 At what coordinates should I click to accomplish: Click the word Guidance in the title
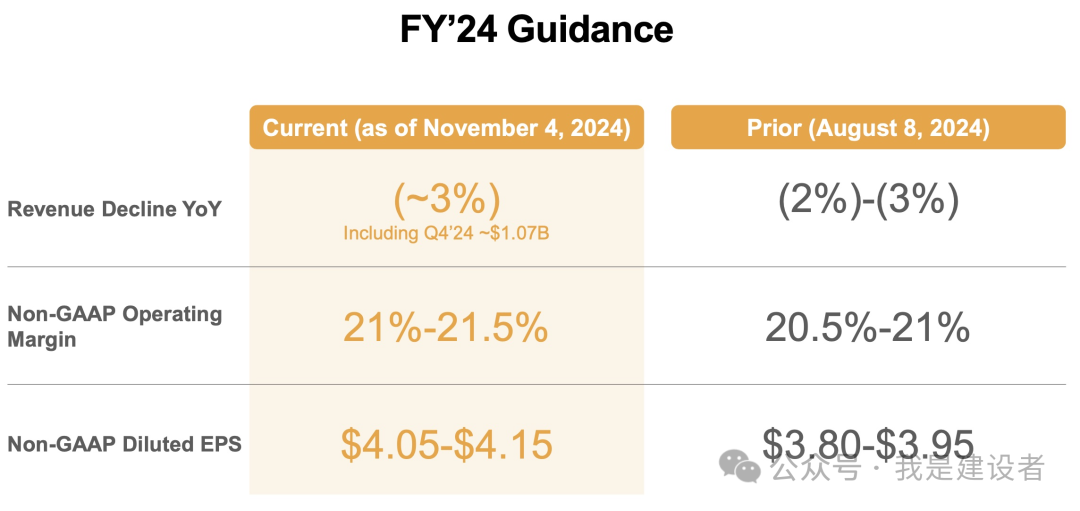[589, 29]
